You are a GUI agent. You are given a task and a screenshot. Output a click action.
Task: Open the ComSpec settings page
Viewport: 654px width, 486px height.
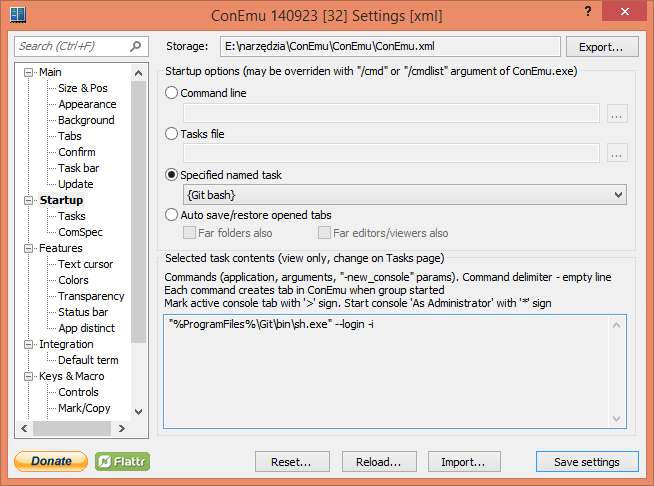(x=80, y=232)
